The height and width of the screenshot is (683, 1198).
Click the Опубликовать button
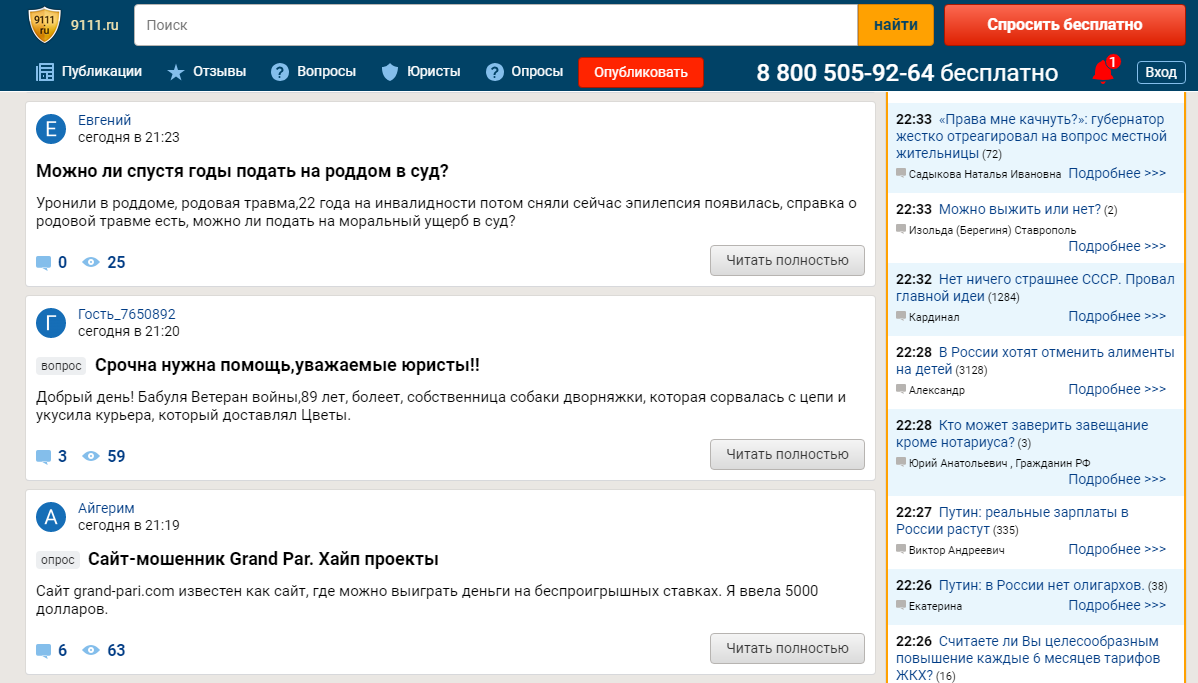(x=640, y=71)
